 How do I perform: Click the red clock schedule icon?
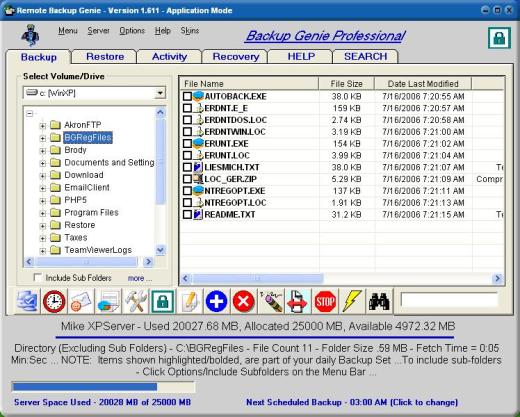click(x=54, y=301)
